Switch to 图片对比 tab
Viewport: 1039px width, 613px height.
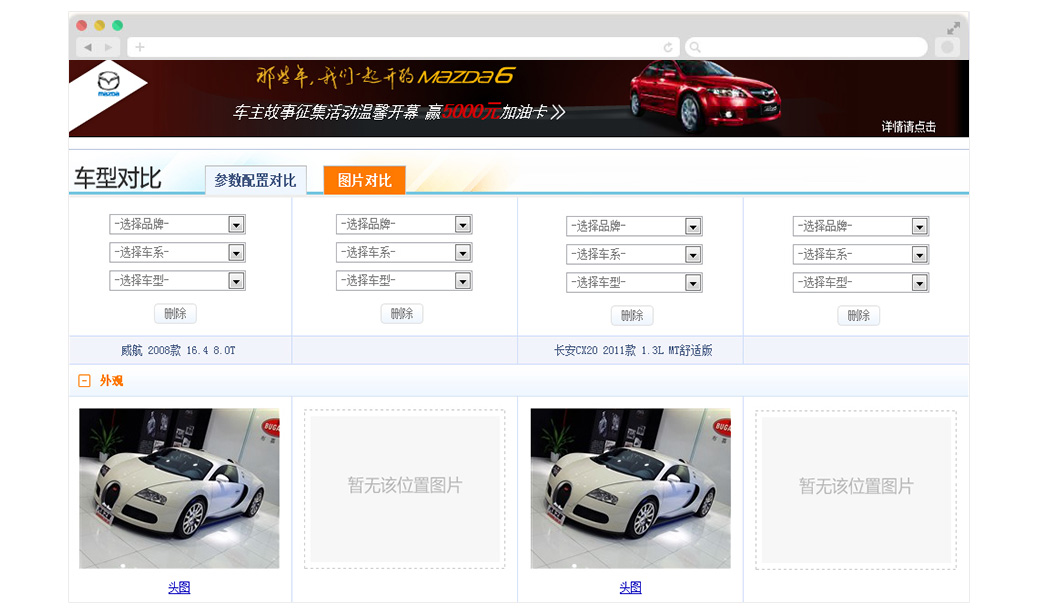click(364, 180)
